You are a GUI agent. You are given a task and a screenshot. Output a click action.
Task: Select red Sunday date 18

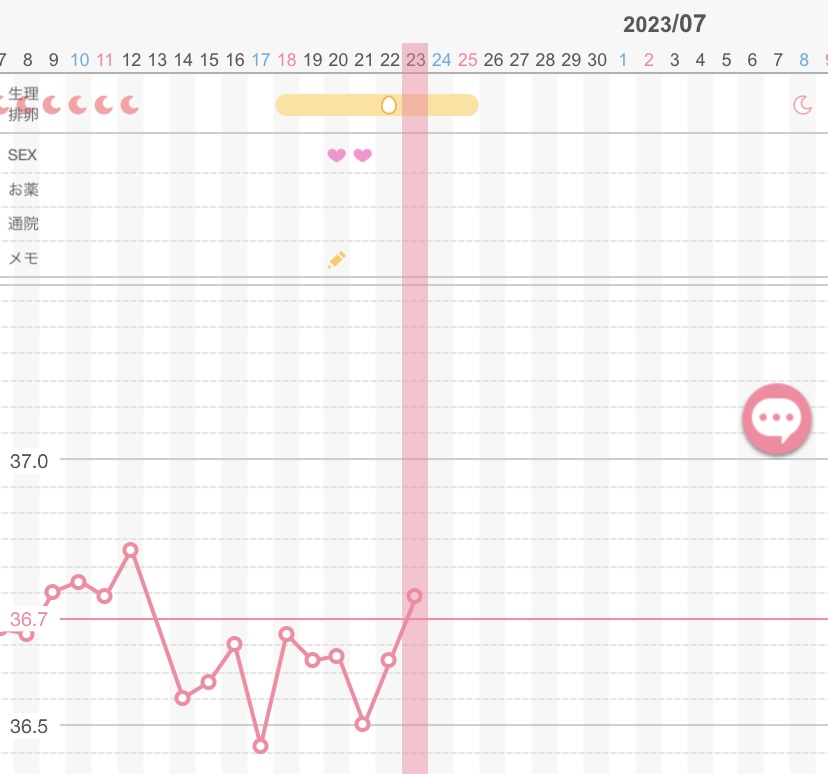[x=287, y=60]
